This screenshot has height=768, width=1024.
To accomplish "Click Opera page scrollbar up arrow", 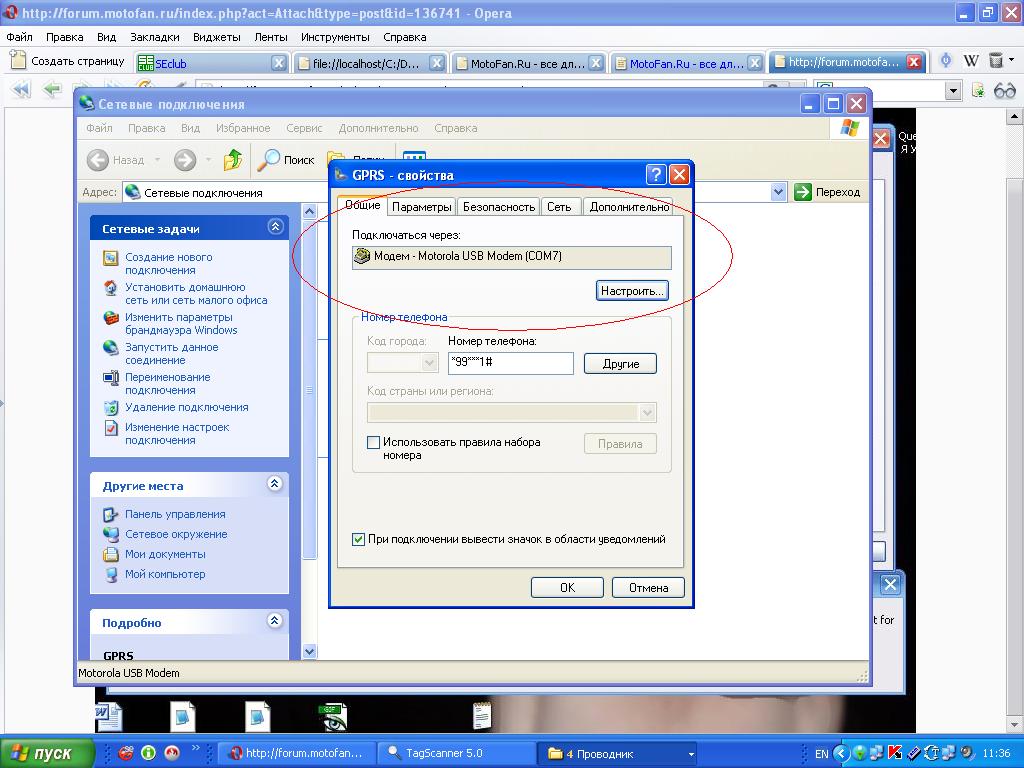I will (1014, 117).
